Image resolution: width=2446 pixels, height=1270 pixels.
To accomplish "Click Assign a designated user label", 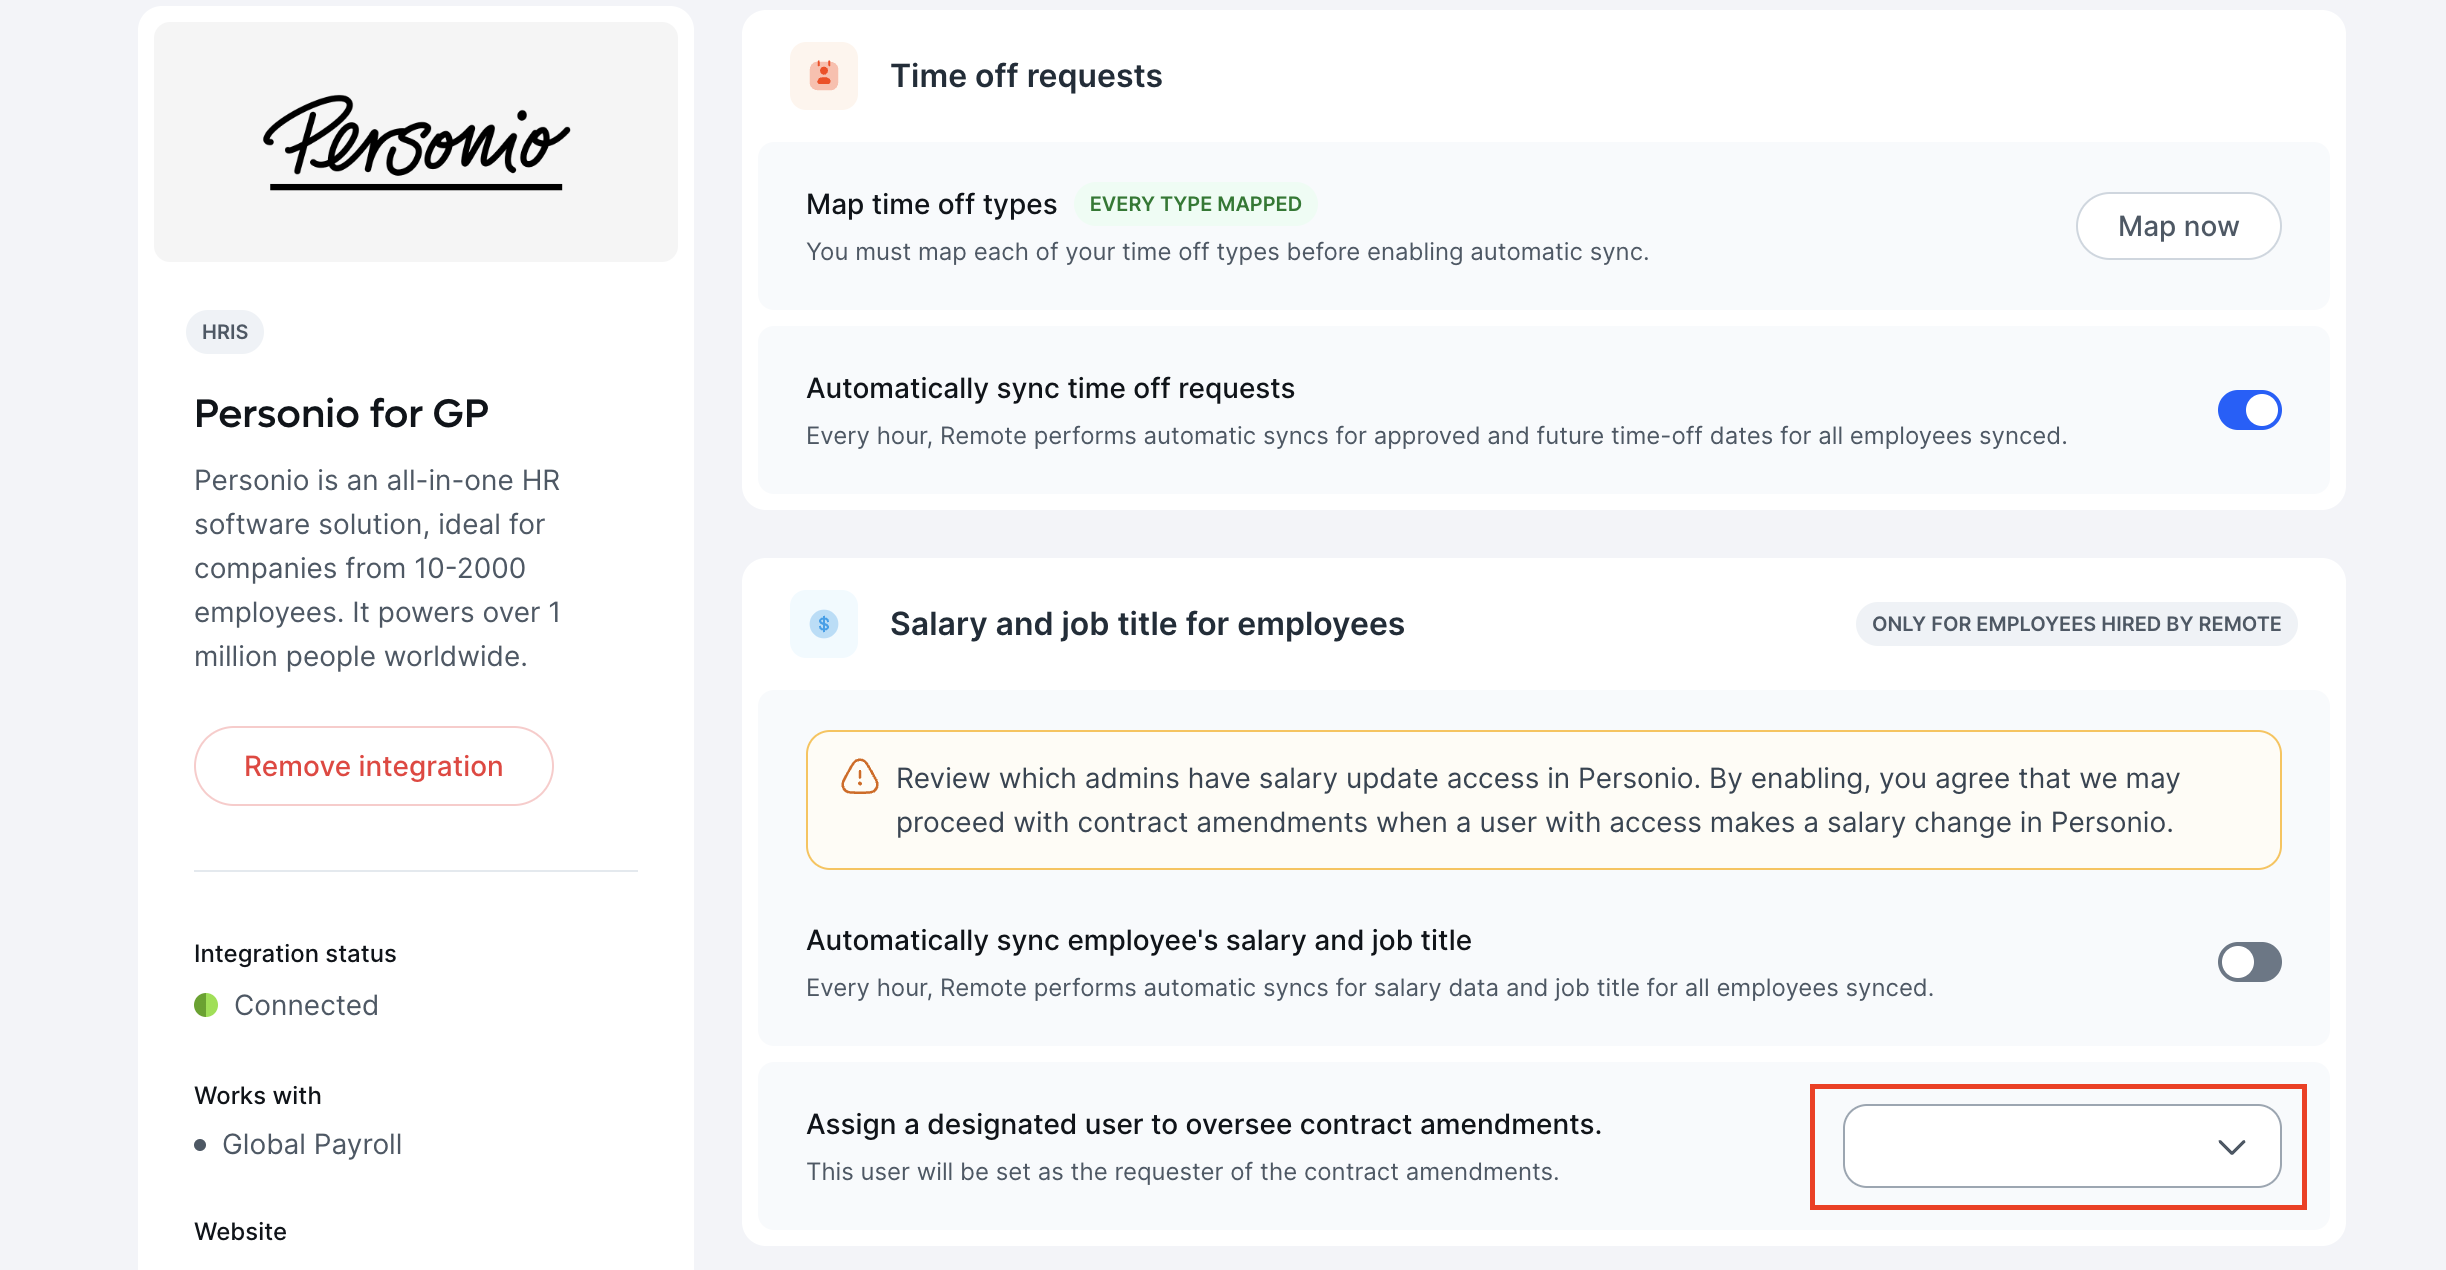I will (x=1204, y=1124).
